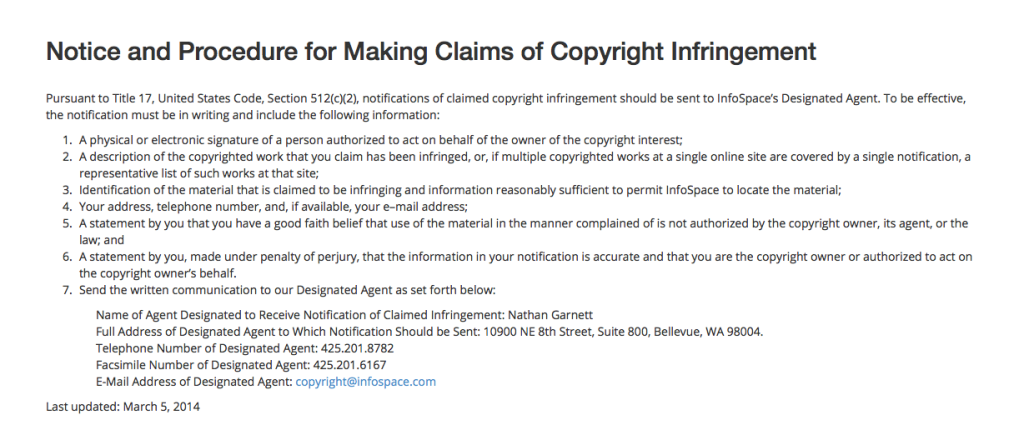Click the text "representative list of such works"
The height and width of the screenshot is (435, 1024).
click(x=161, y=173)
